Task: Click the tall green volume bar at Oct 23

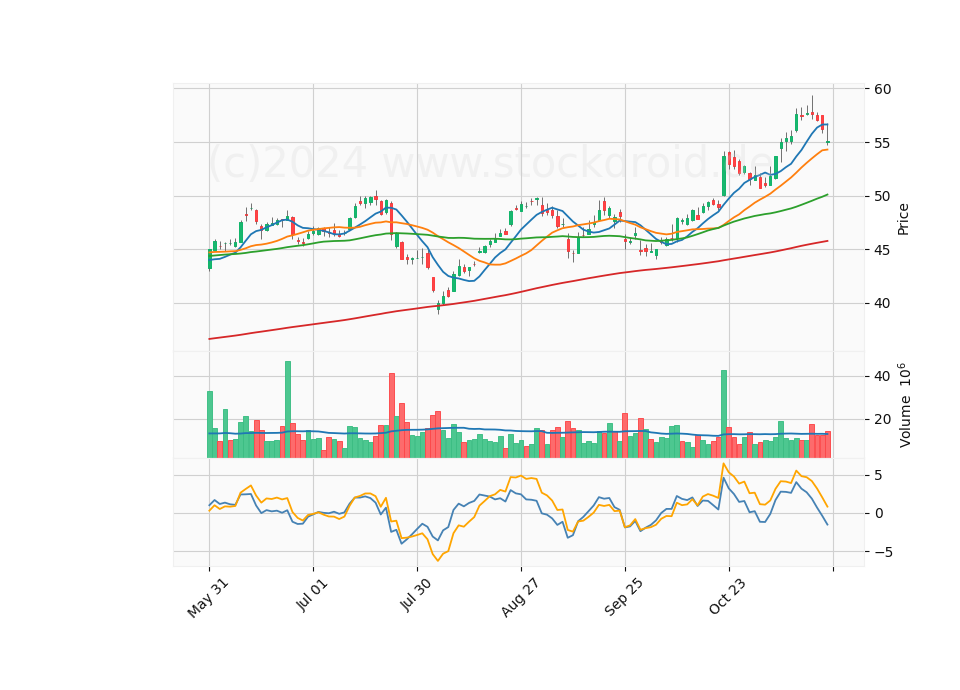Action: [x=724, y=414]
